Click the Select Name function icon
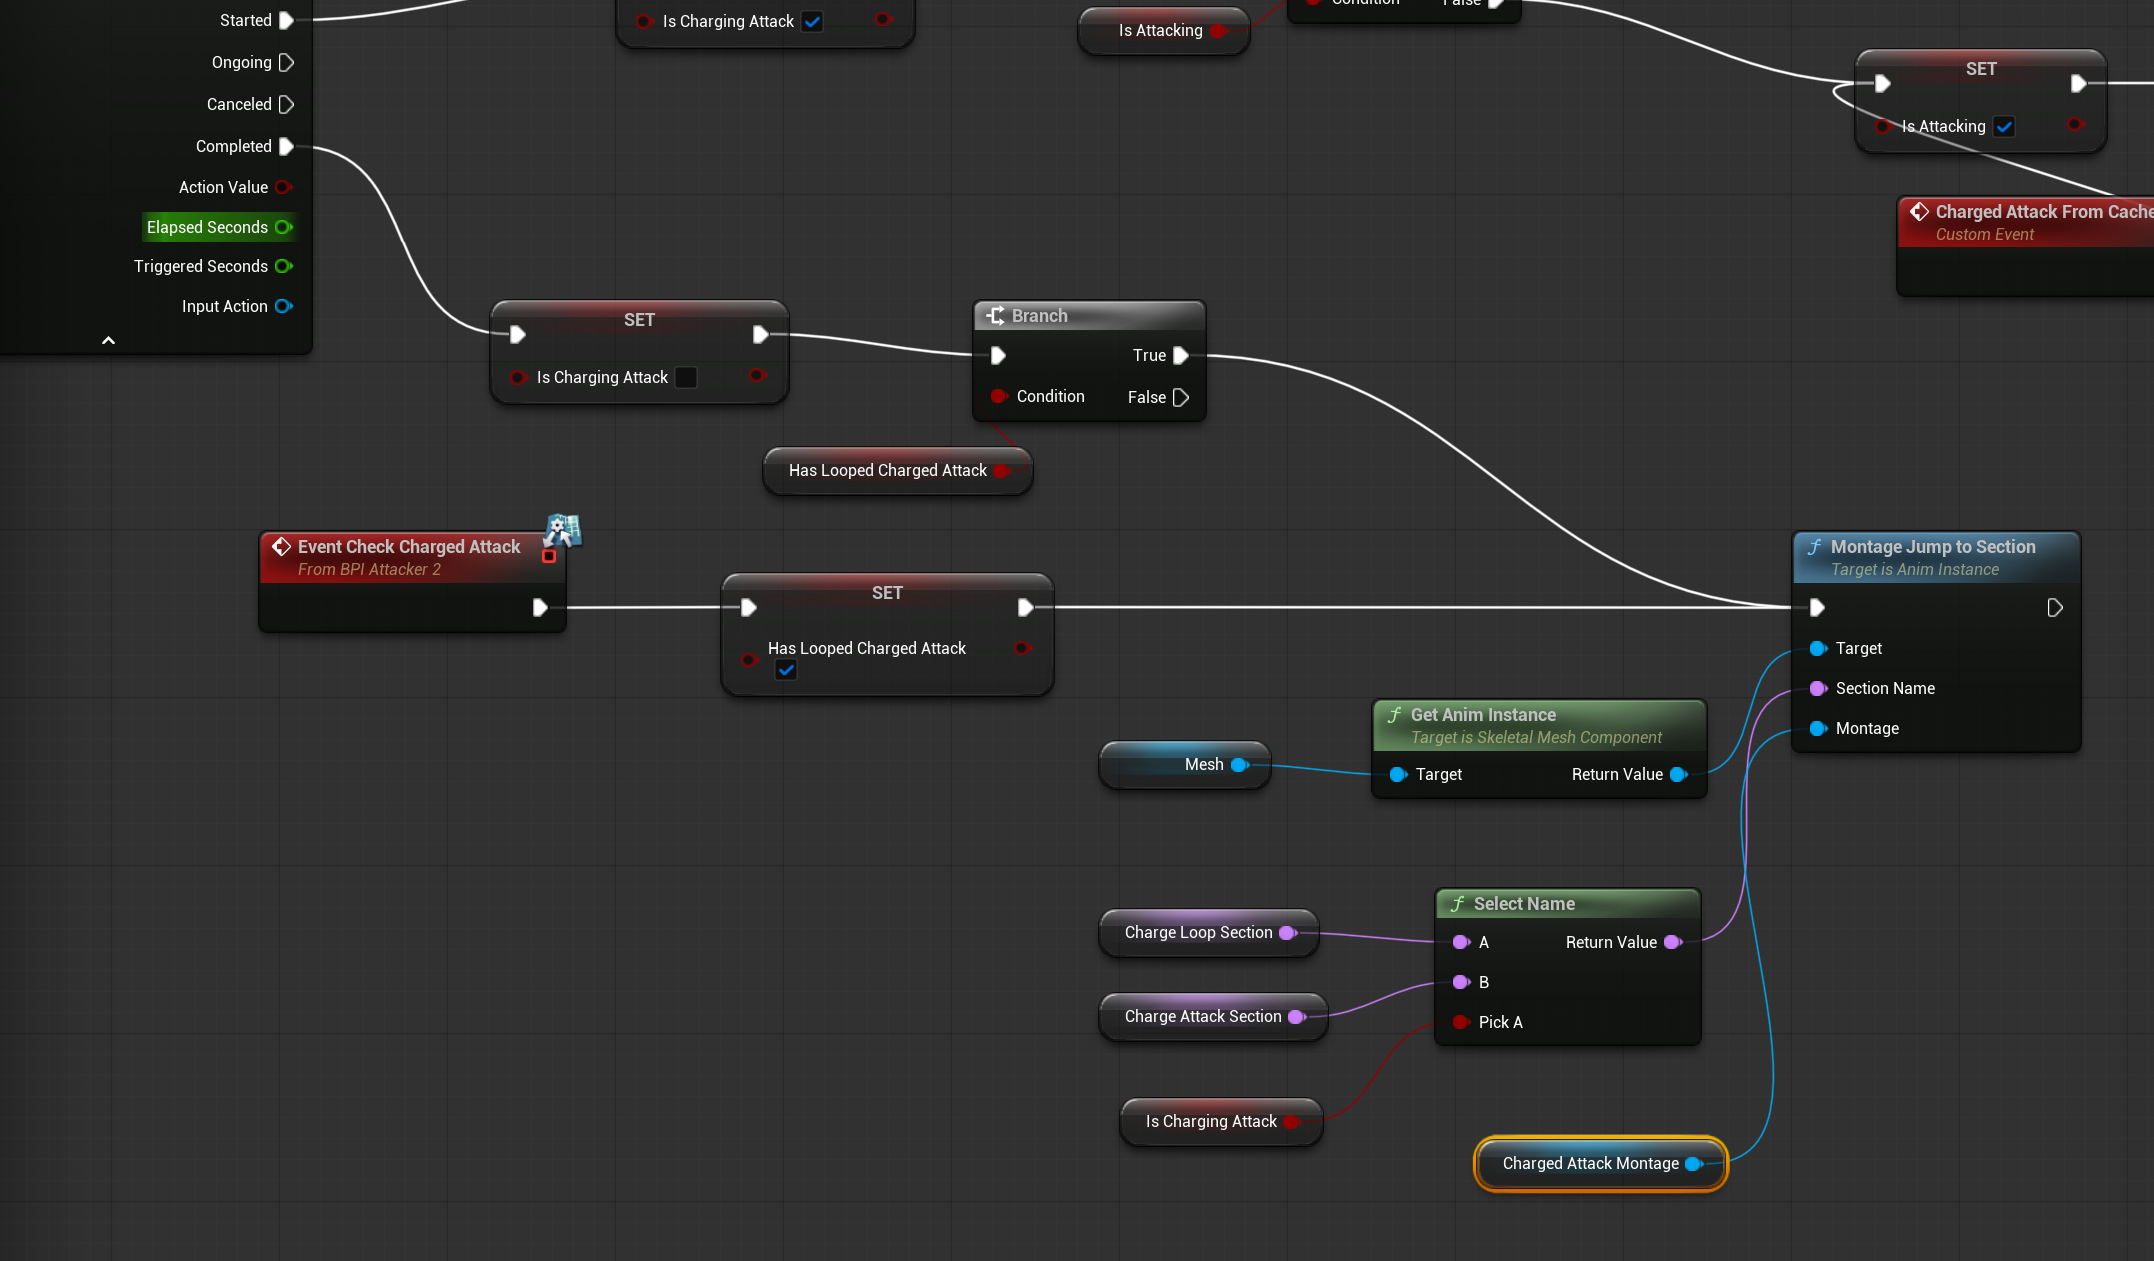Screen dimensions: 2154x1261 1457,904
